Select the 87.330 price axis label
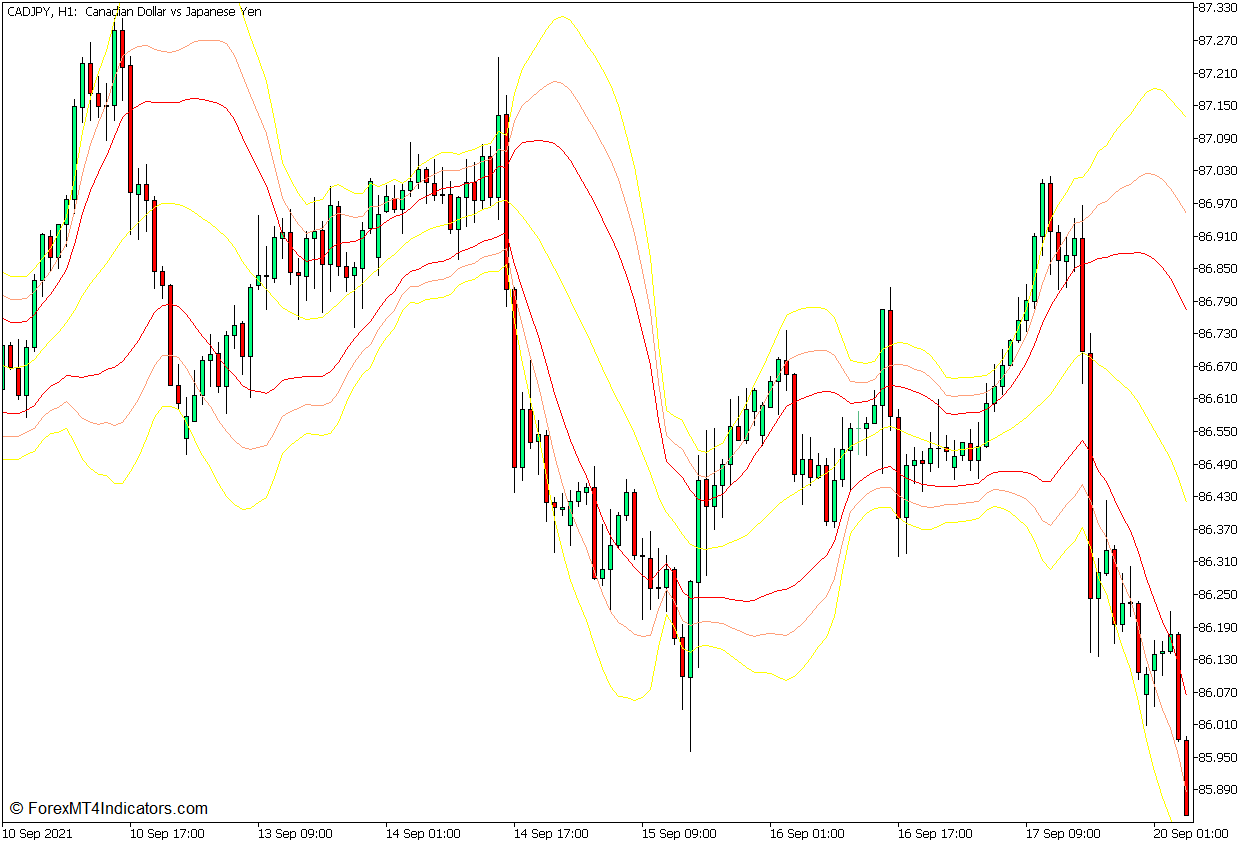The image size is (1256, 846). pos(1217,8)
